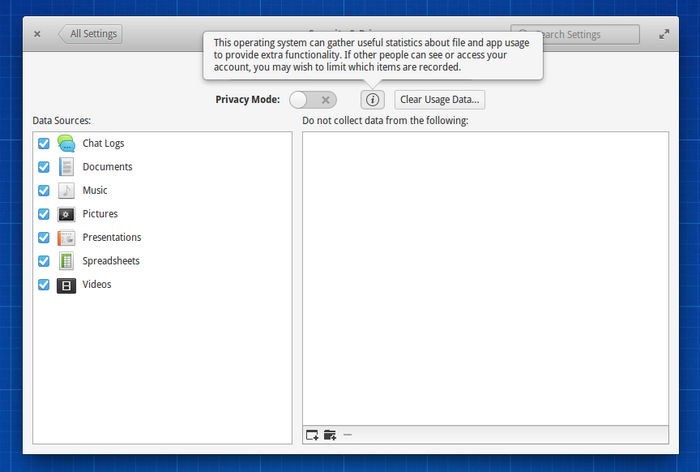
Task: Click the Data Sources heading
Action: [62, 121]
